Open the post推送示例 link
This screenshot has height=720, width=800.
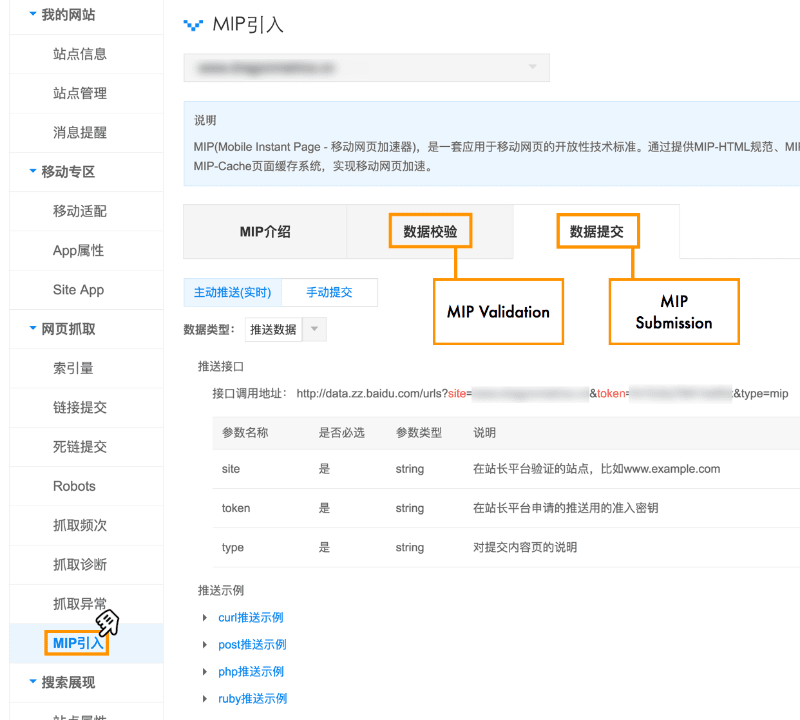(250, 644)
